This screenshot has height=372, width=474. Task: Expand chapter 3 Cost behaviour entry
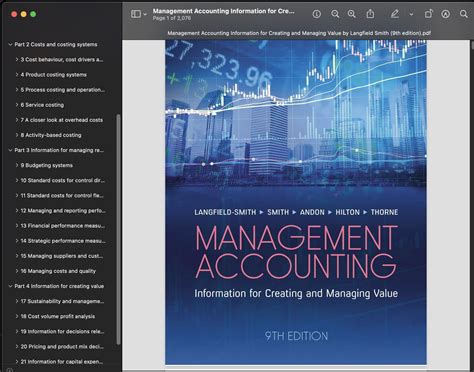(17, 59)
